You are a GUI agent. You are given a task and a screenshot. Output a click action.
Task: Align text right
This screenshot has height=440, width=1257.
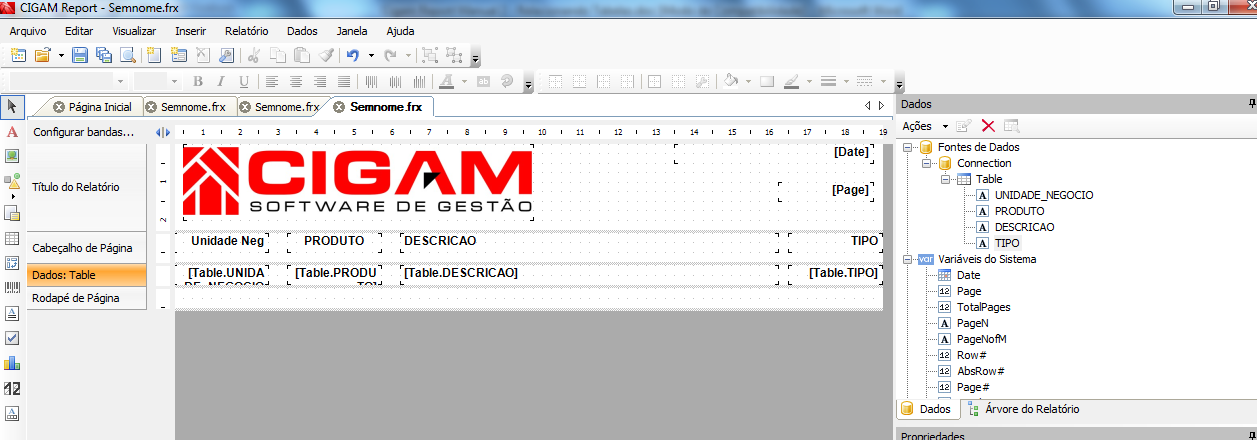(x=320, y=81)
